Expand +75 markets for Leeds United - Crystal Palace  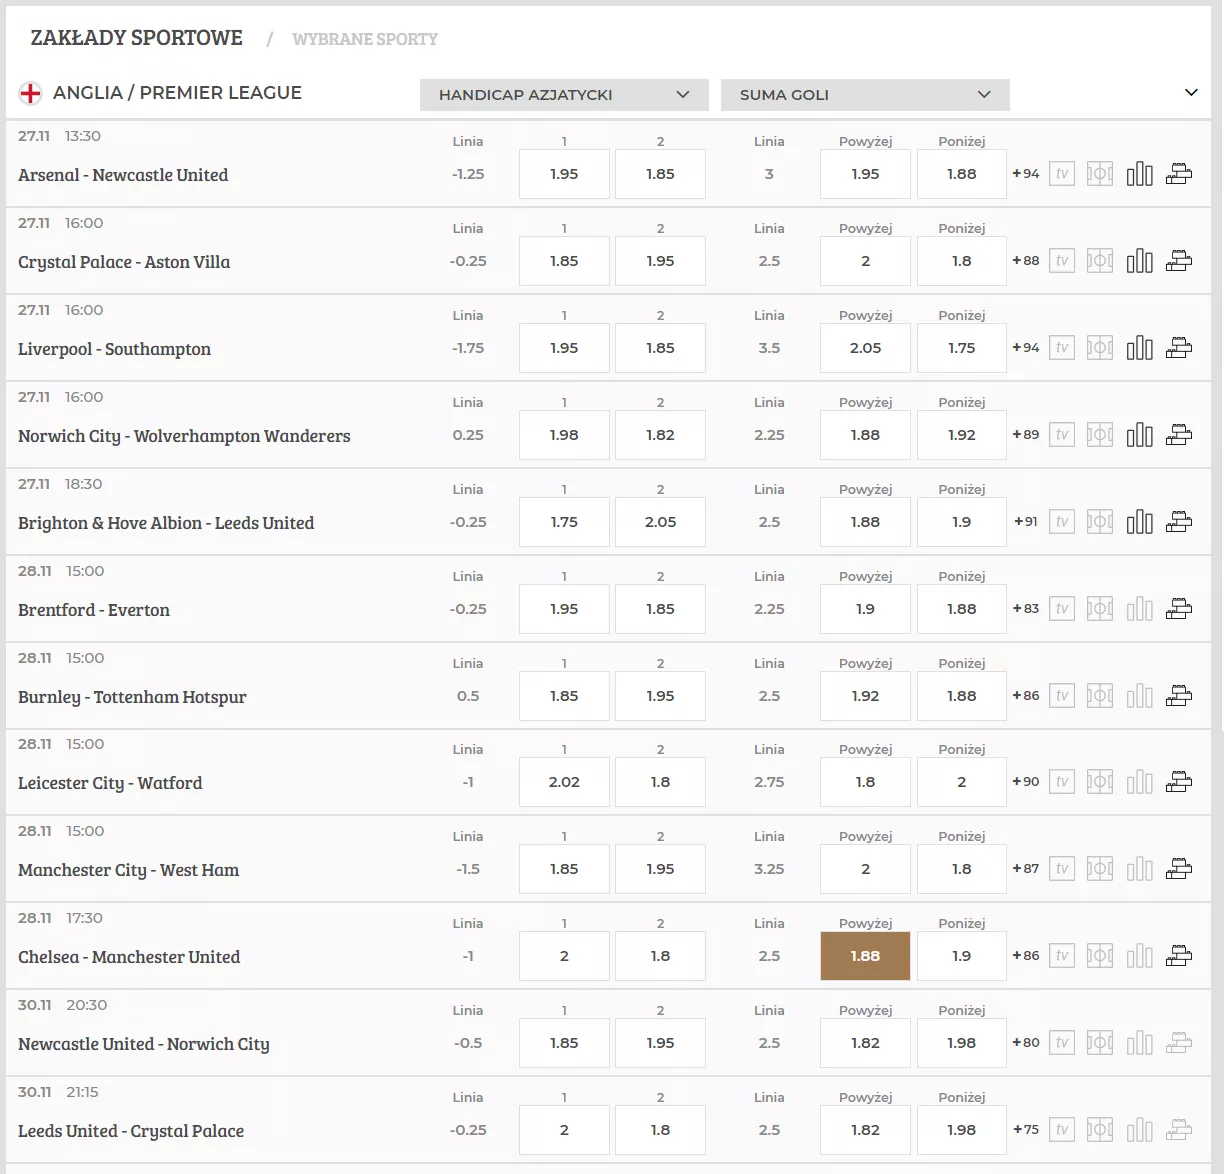pos(1026,1130)
